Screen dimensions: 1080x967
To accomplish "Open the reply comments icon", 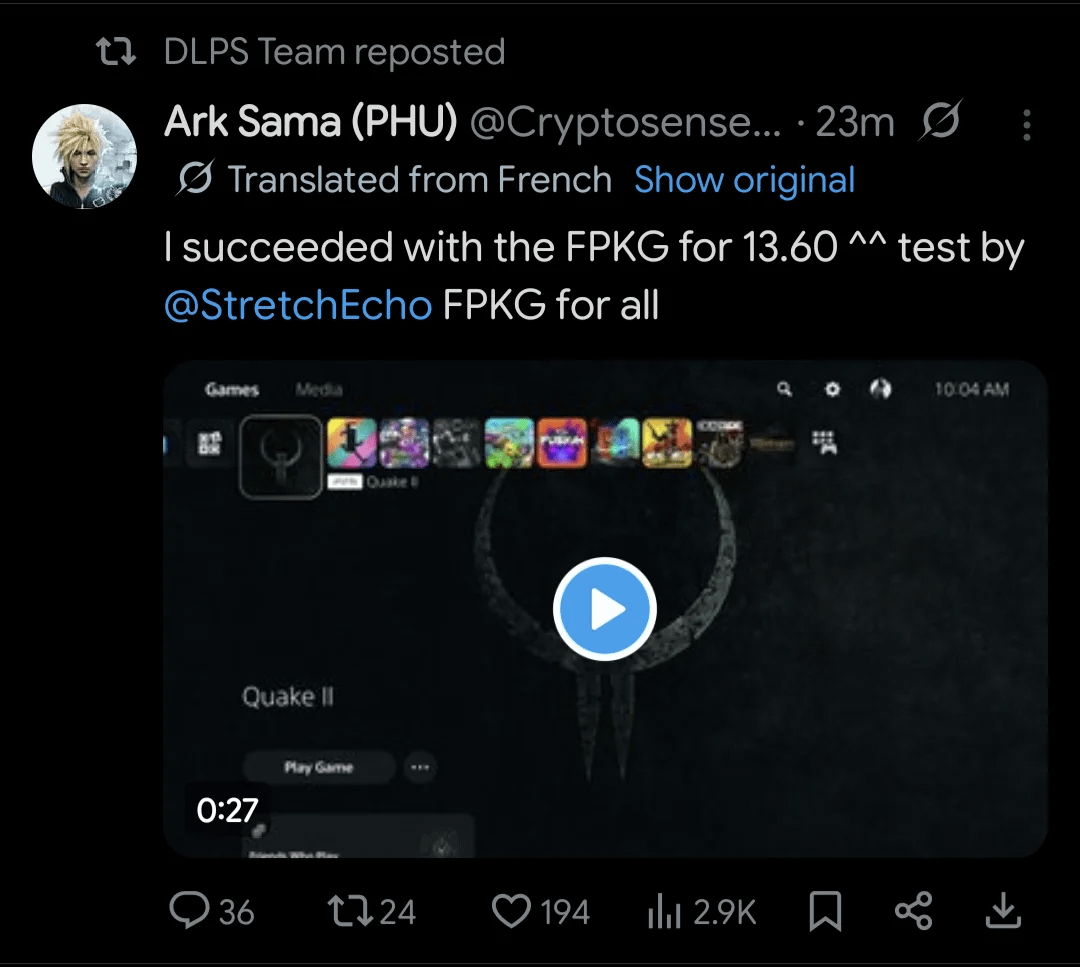I will coord(189,911).
